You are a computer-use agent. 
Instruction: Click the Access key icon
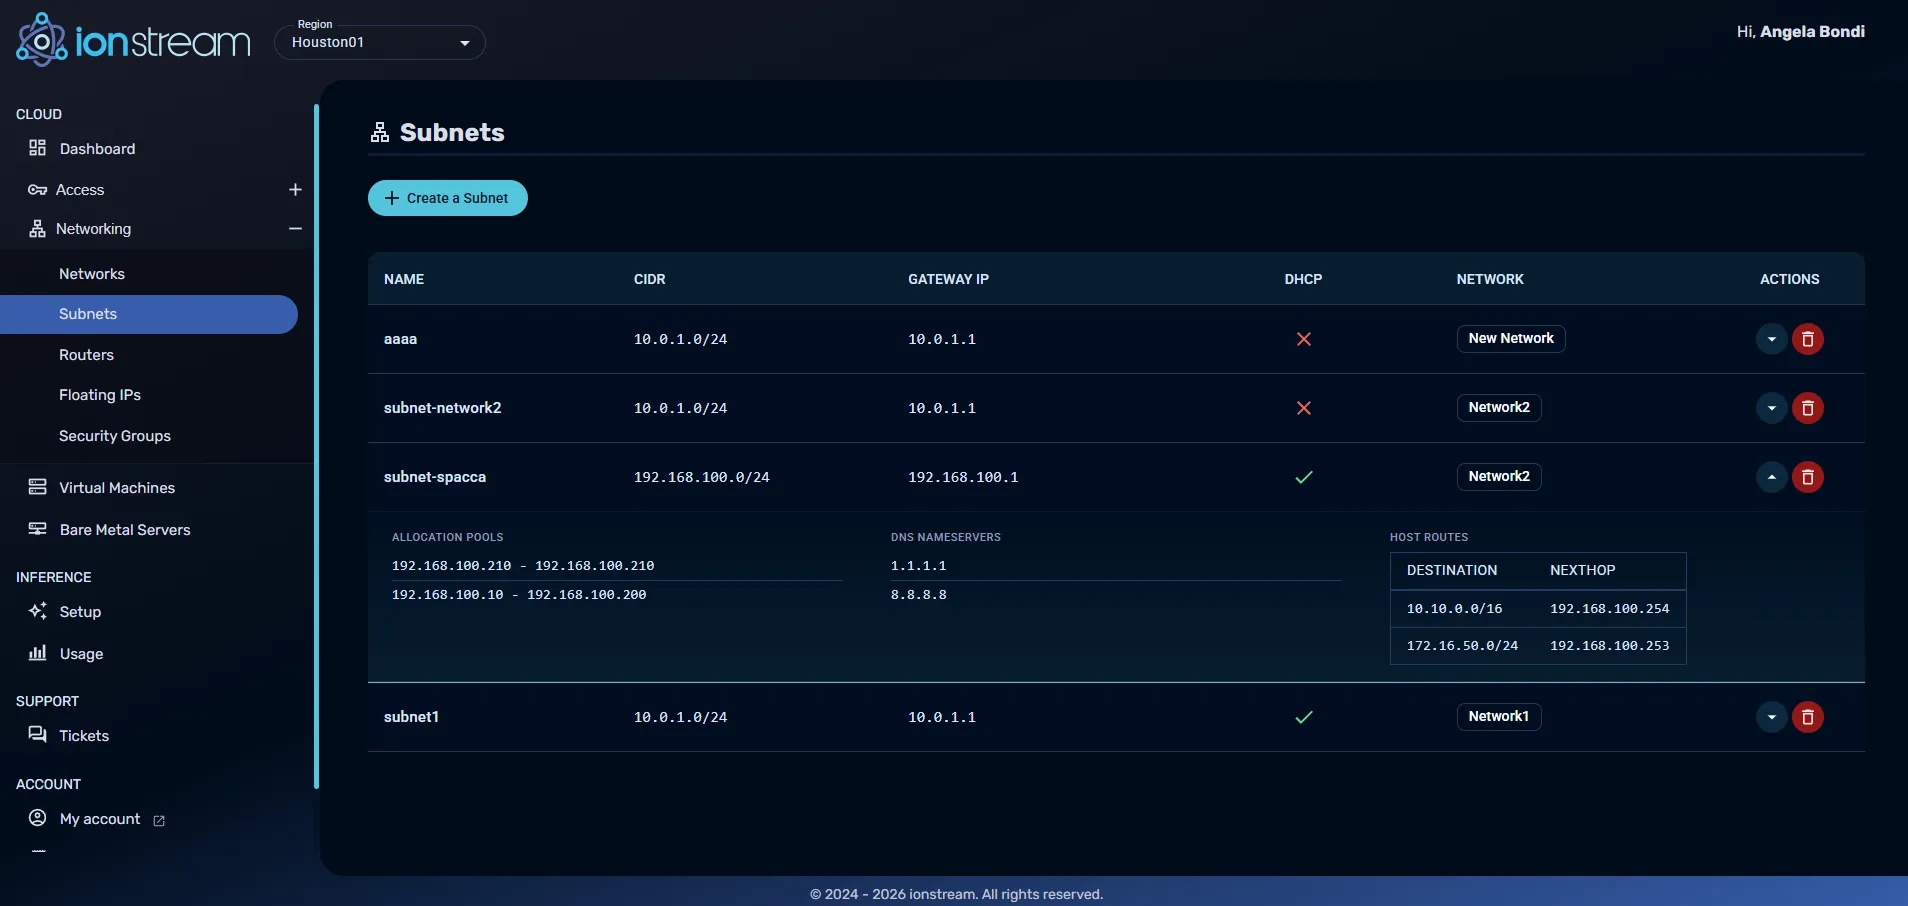pyautogui.click(x=37, y=190)
